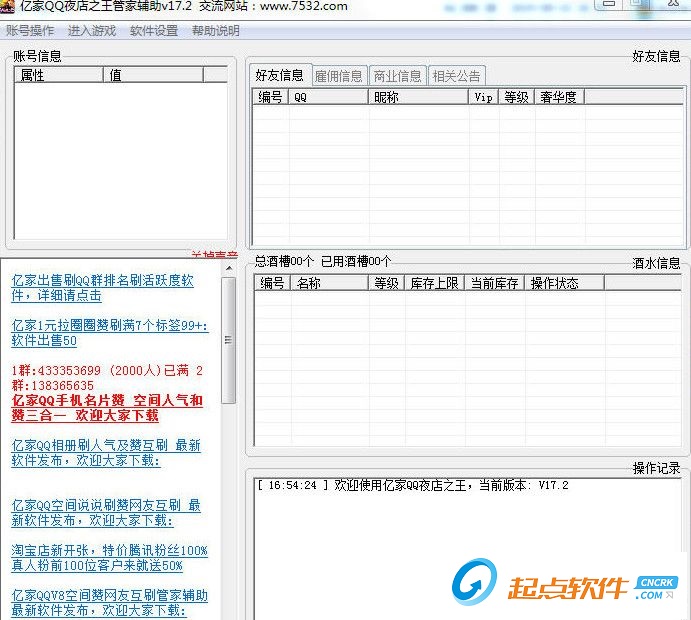Sort drinks table by 等级 column

coord(386,283)
